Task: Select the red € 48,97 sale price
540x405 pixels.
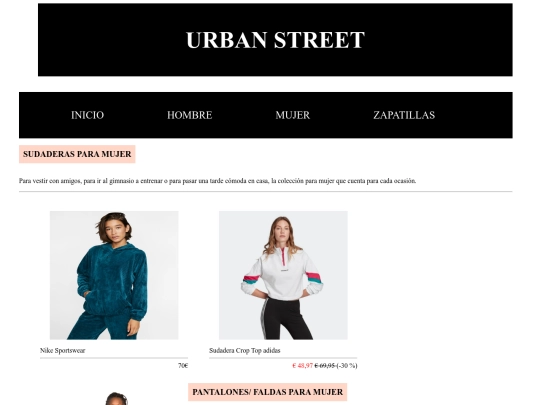Action: click(x=302, y=366)
